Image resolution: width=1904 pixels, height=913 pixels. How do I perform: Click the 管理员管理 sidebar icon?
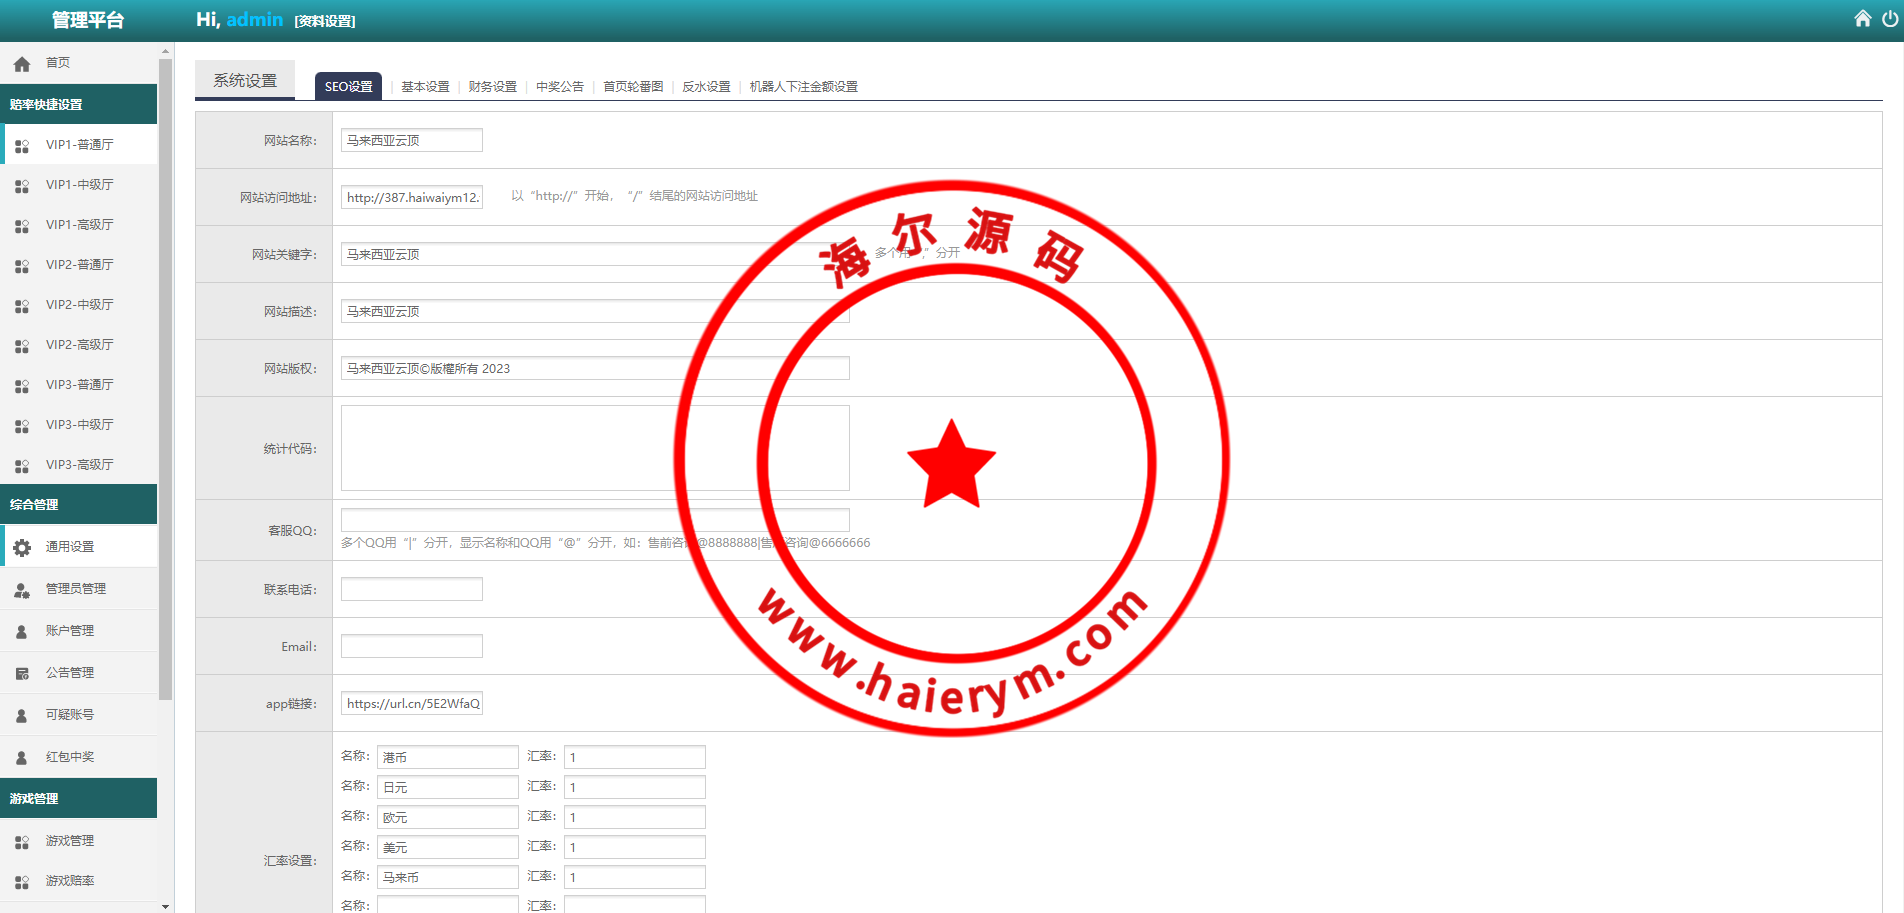click(22, 590)
